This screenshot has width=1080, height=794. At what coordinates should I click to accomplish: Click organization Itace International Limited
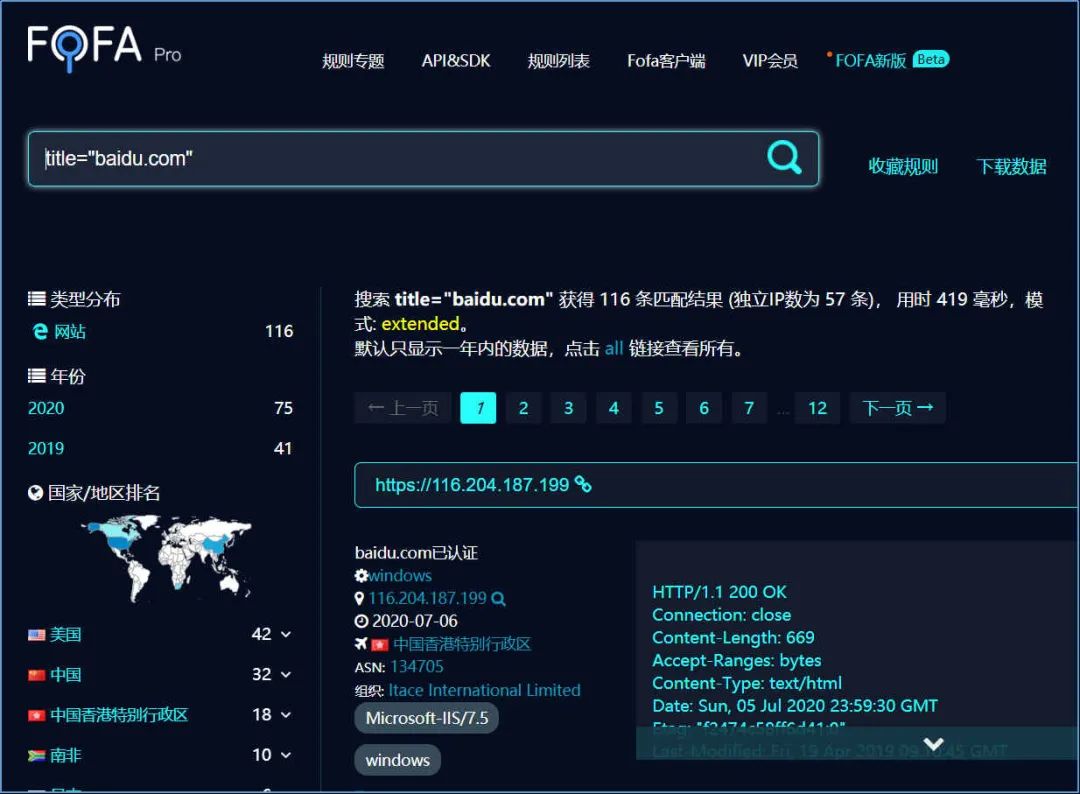(x=484, y=691)
